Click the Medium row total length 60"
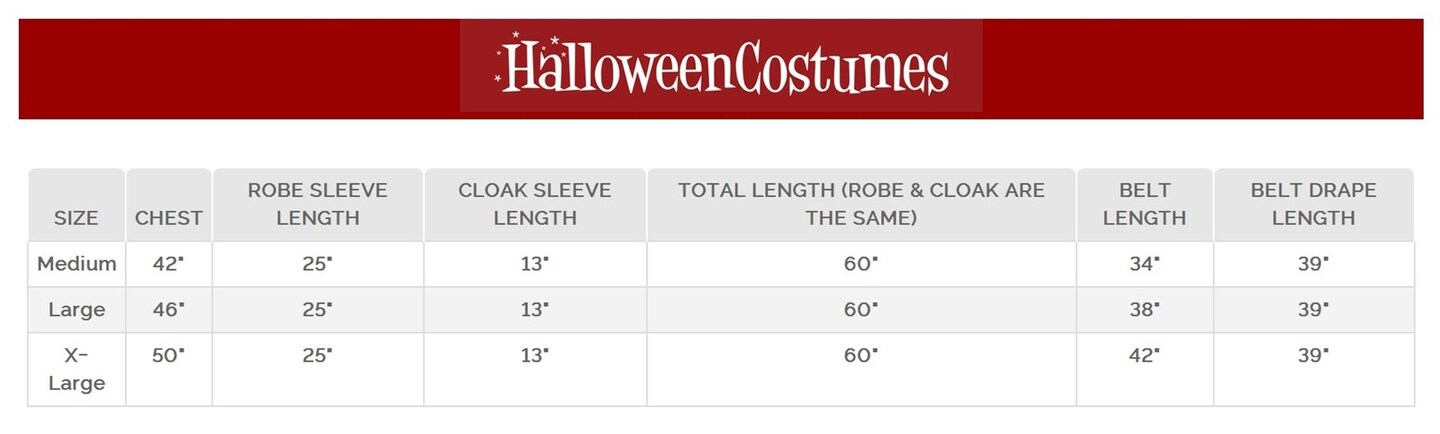The width and height of the screenshot is (1440, 434). coord(860,264)
